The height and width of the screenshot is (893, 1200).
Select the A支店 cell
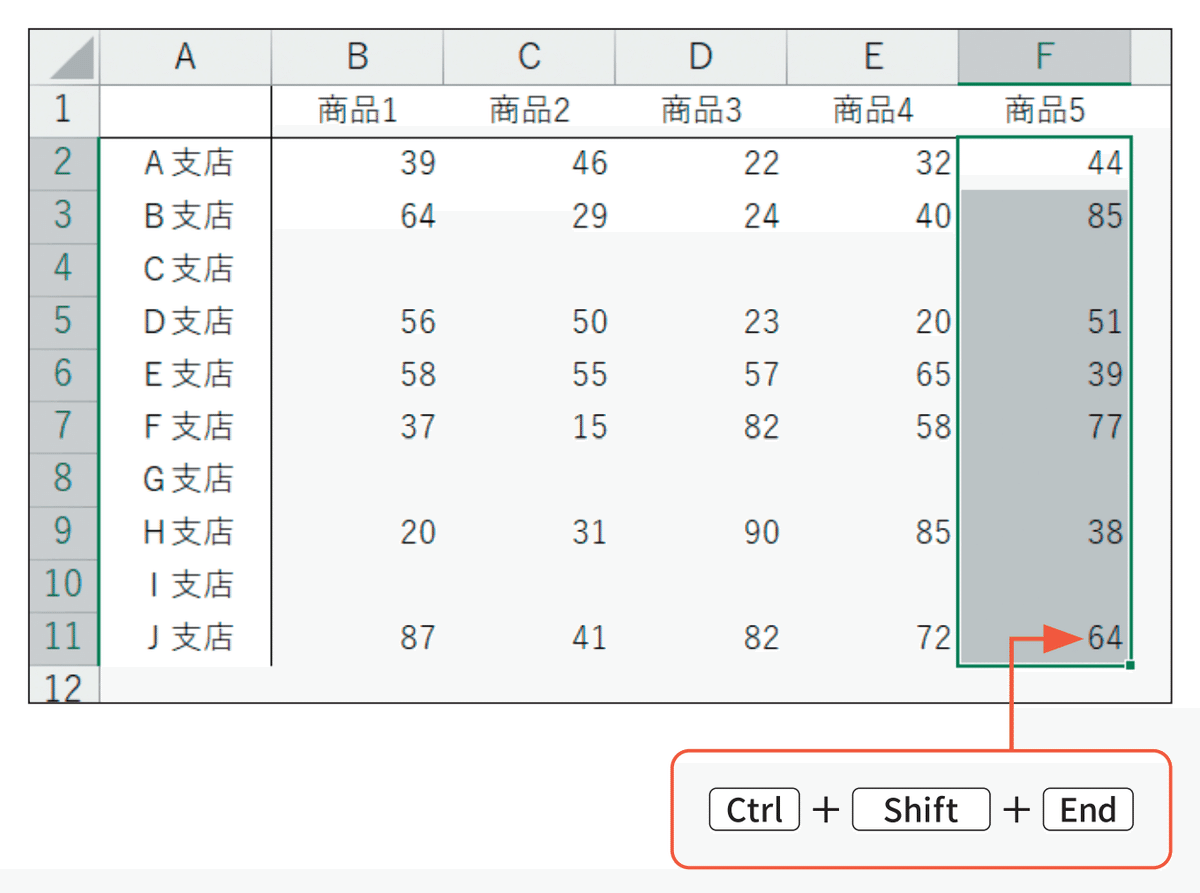click(x=186, y=162)
